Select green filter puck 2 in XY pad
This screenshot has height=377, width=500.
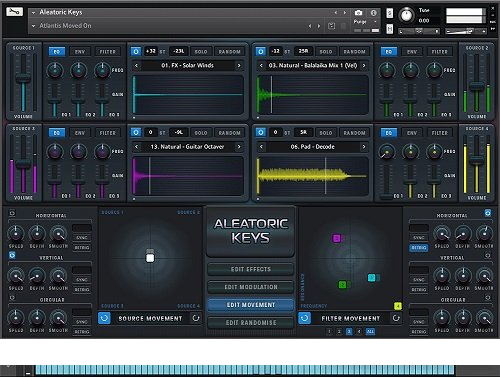(342, 285)
